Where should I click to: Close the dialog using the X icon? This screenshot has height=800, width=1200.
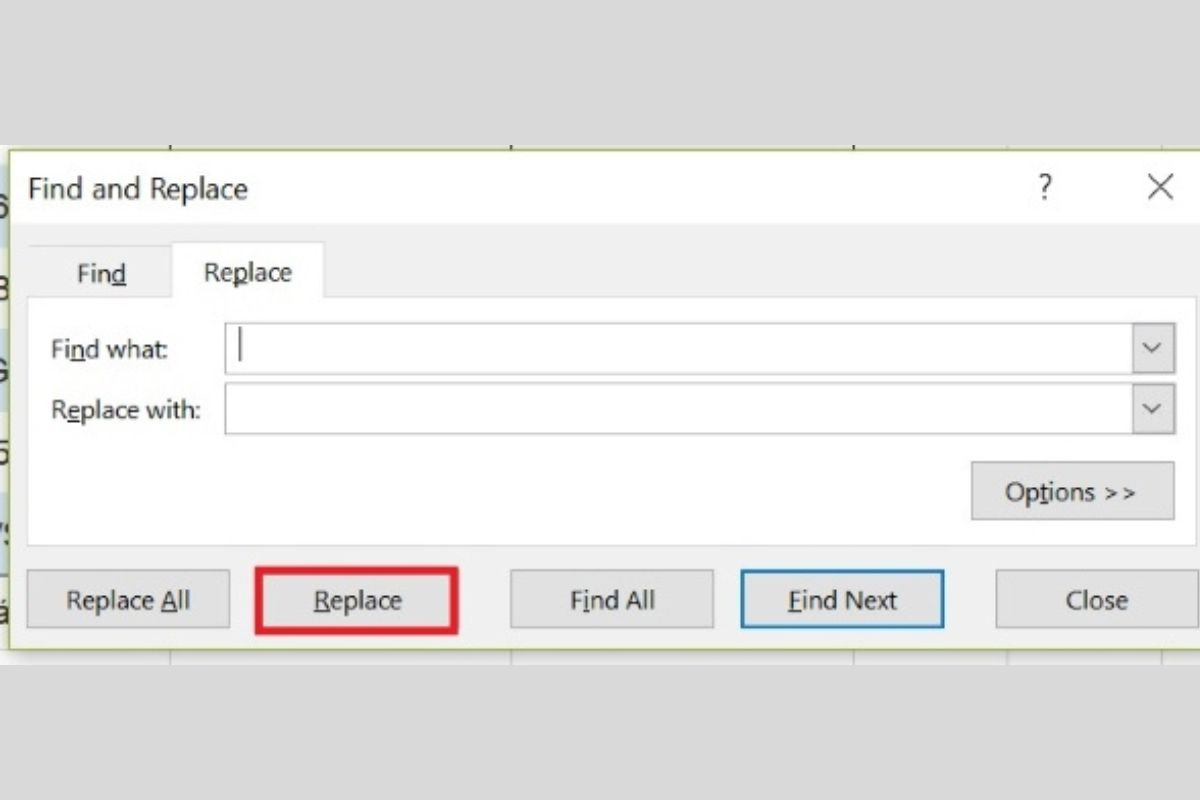[x=1160, y=187]
